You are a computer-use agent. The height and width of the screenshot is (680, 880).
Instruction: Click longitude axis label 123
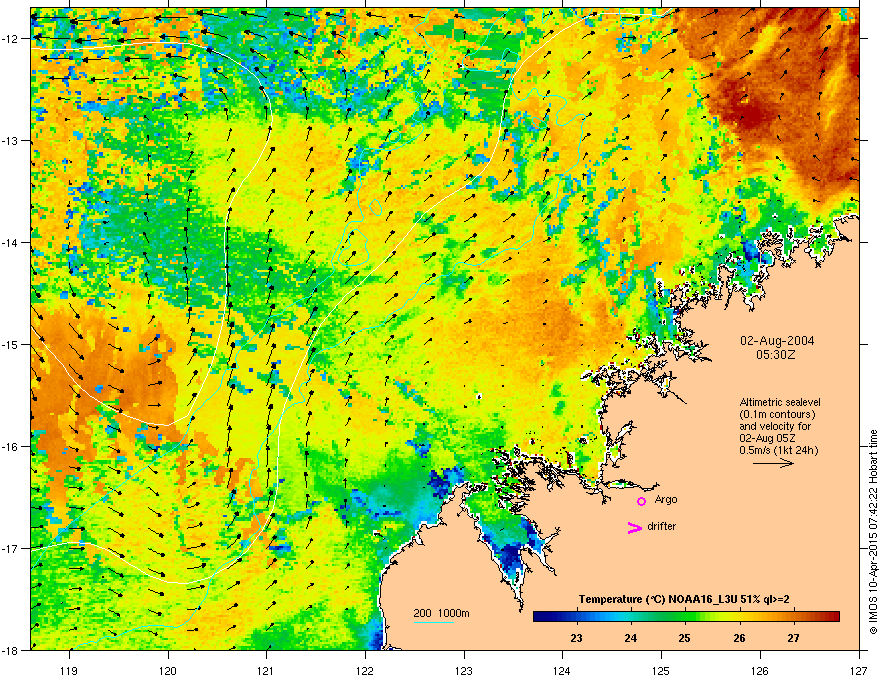(x=464, y=670)
